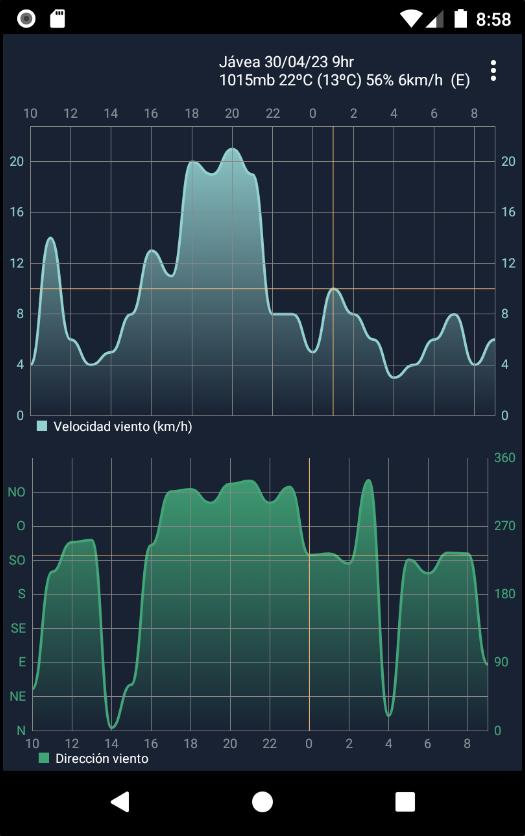Tap the 'Dirección viento' legend label
This screenshot has height=836, width=525.
(102, 758)
